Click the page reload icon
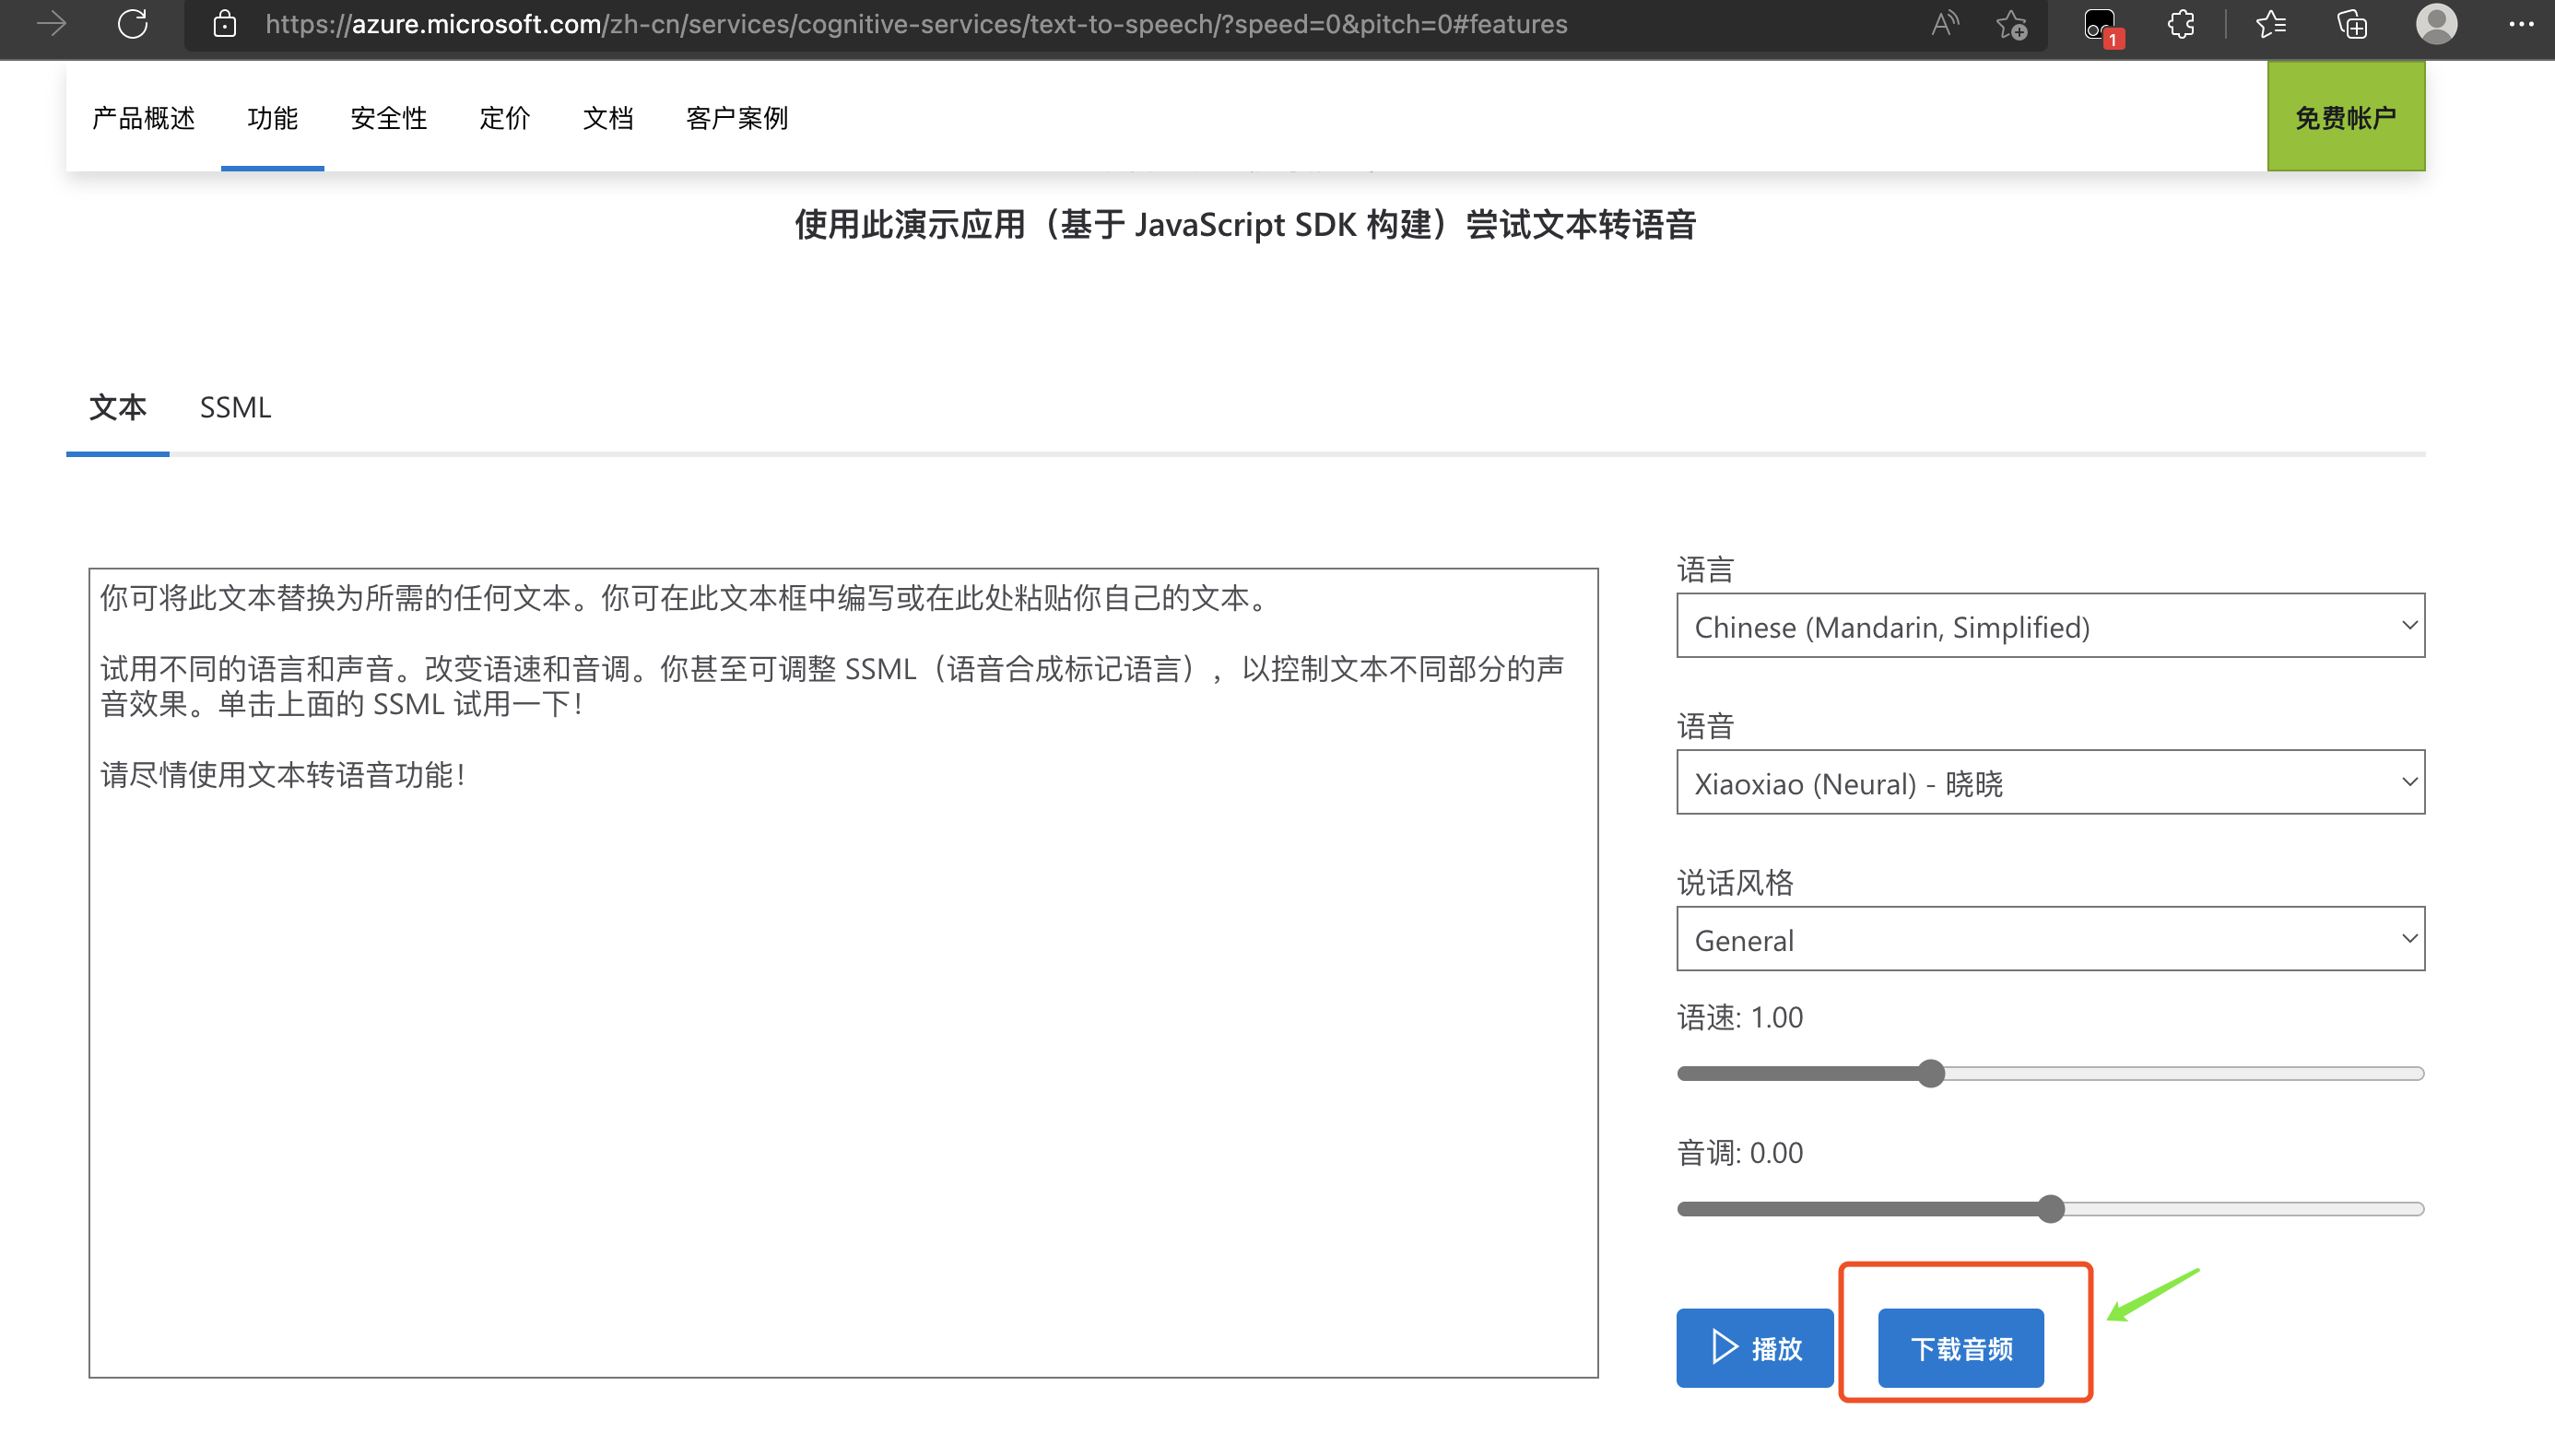 (x=132, y=24)
